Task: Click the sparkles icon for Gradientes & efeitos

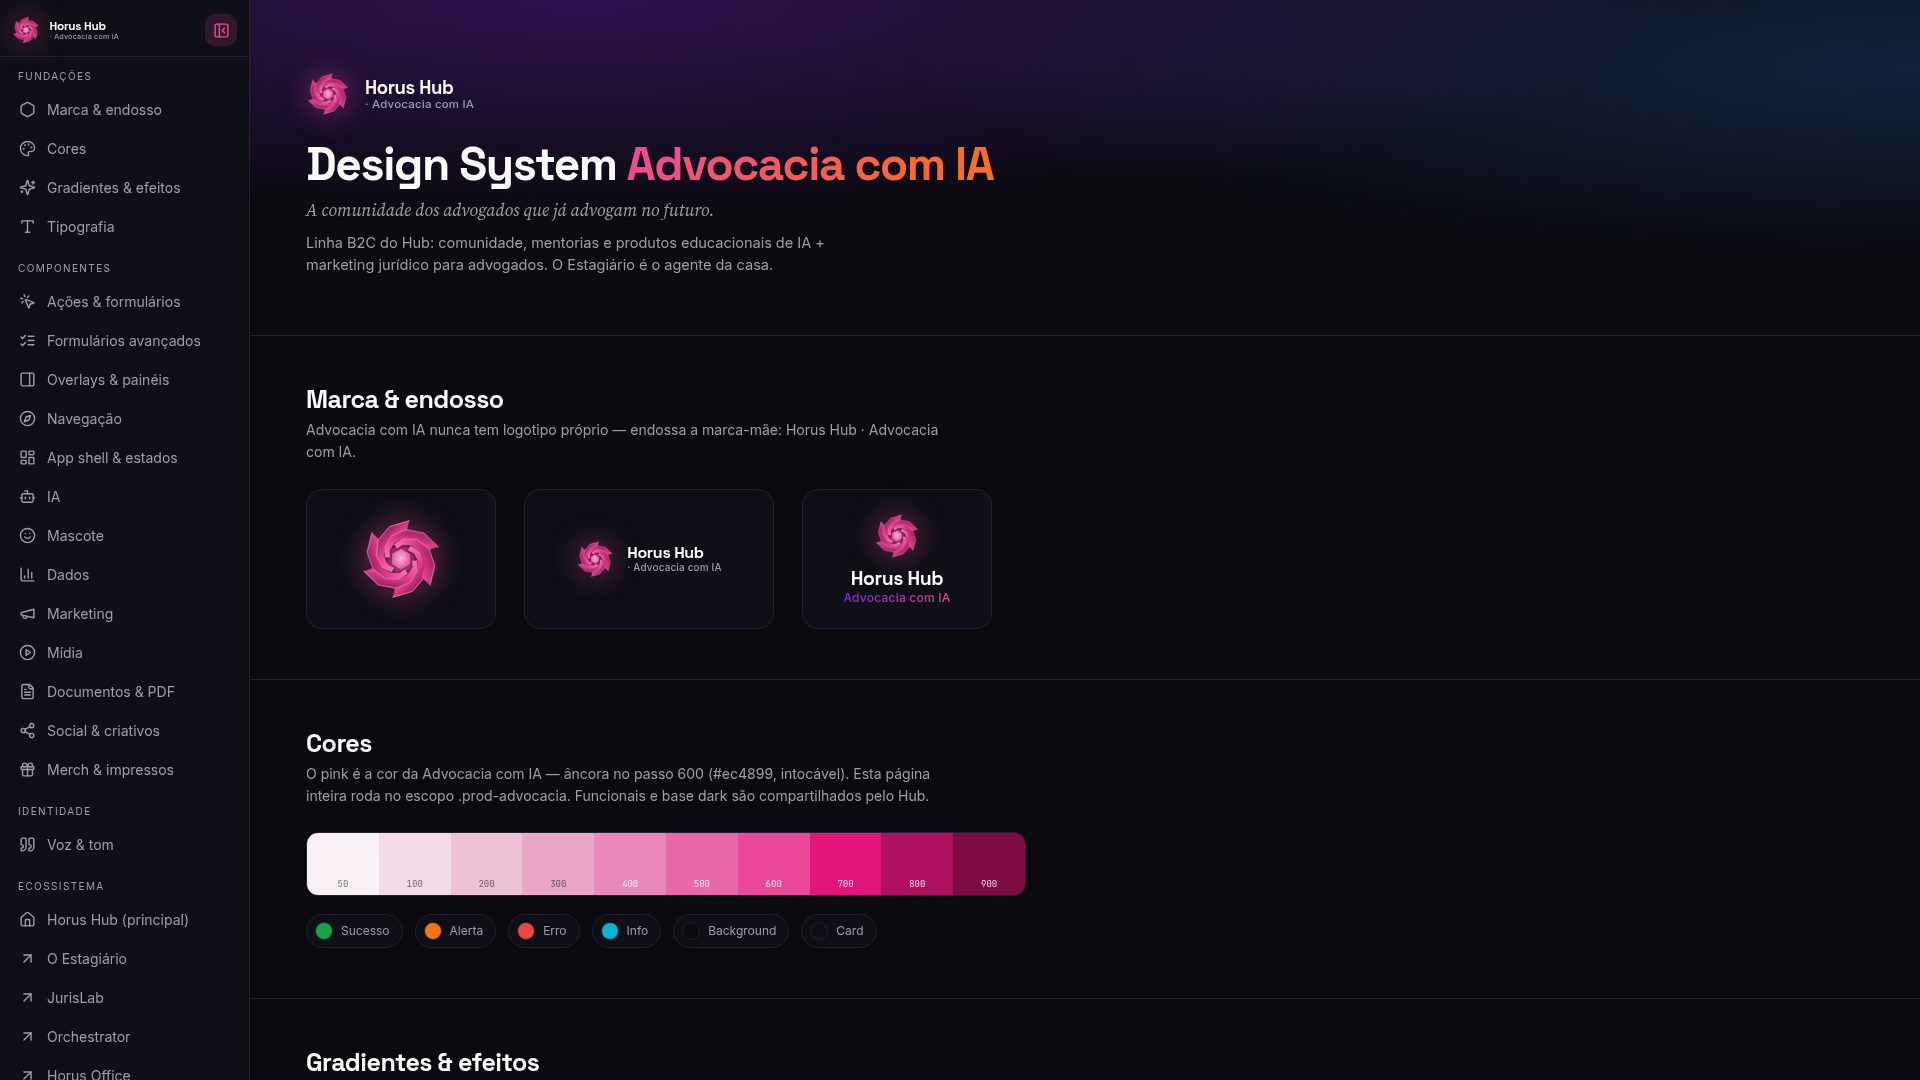Action: 27,188
